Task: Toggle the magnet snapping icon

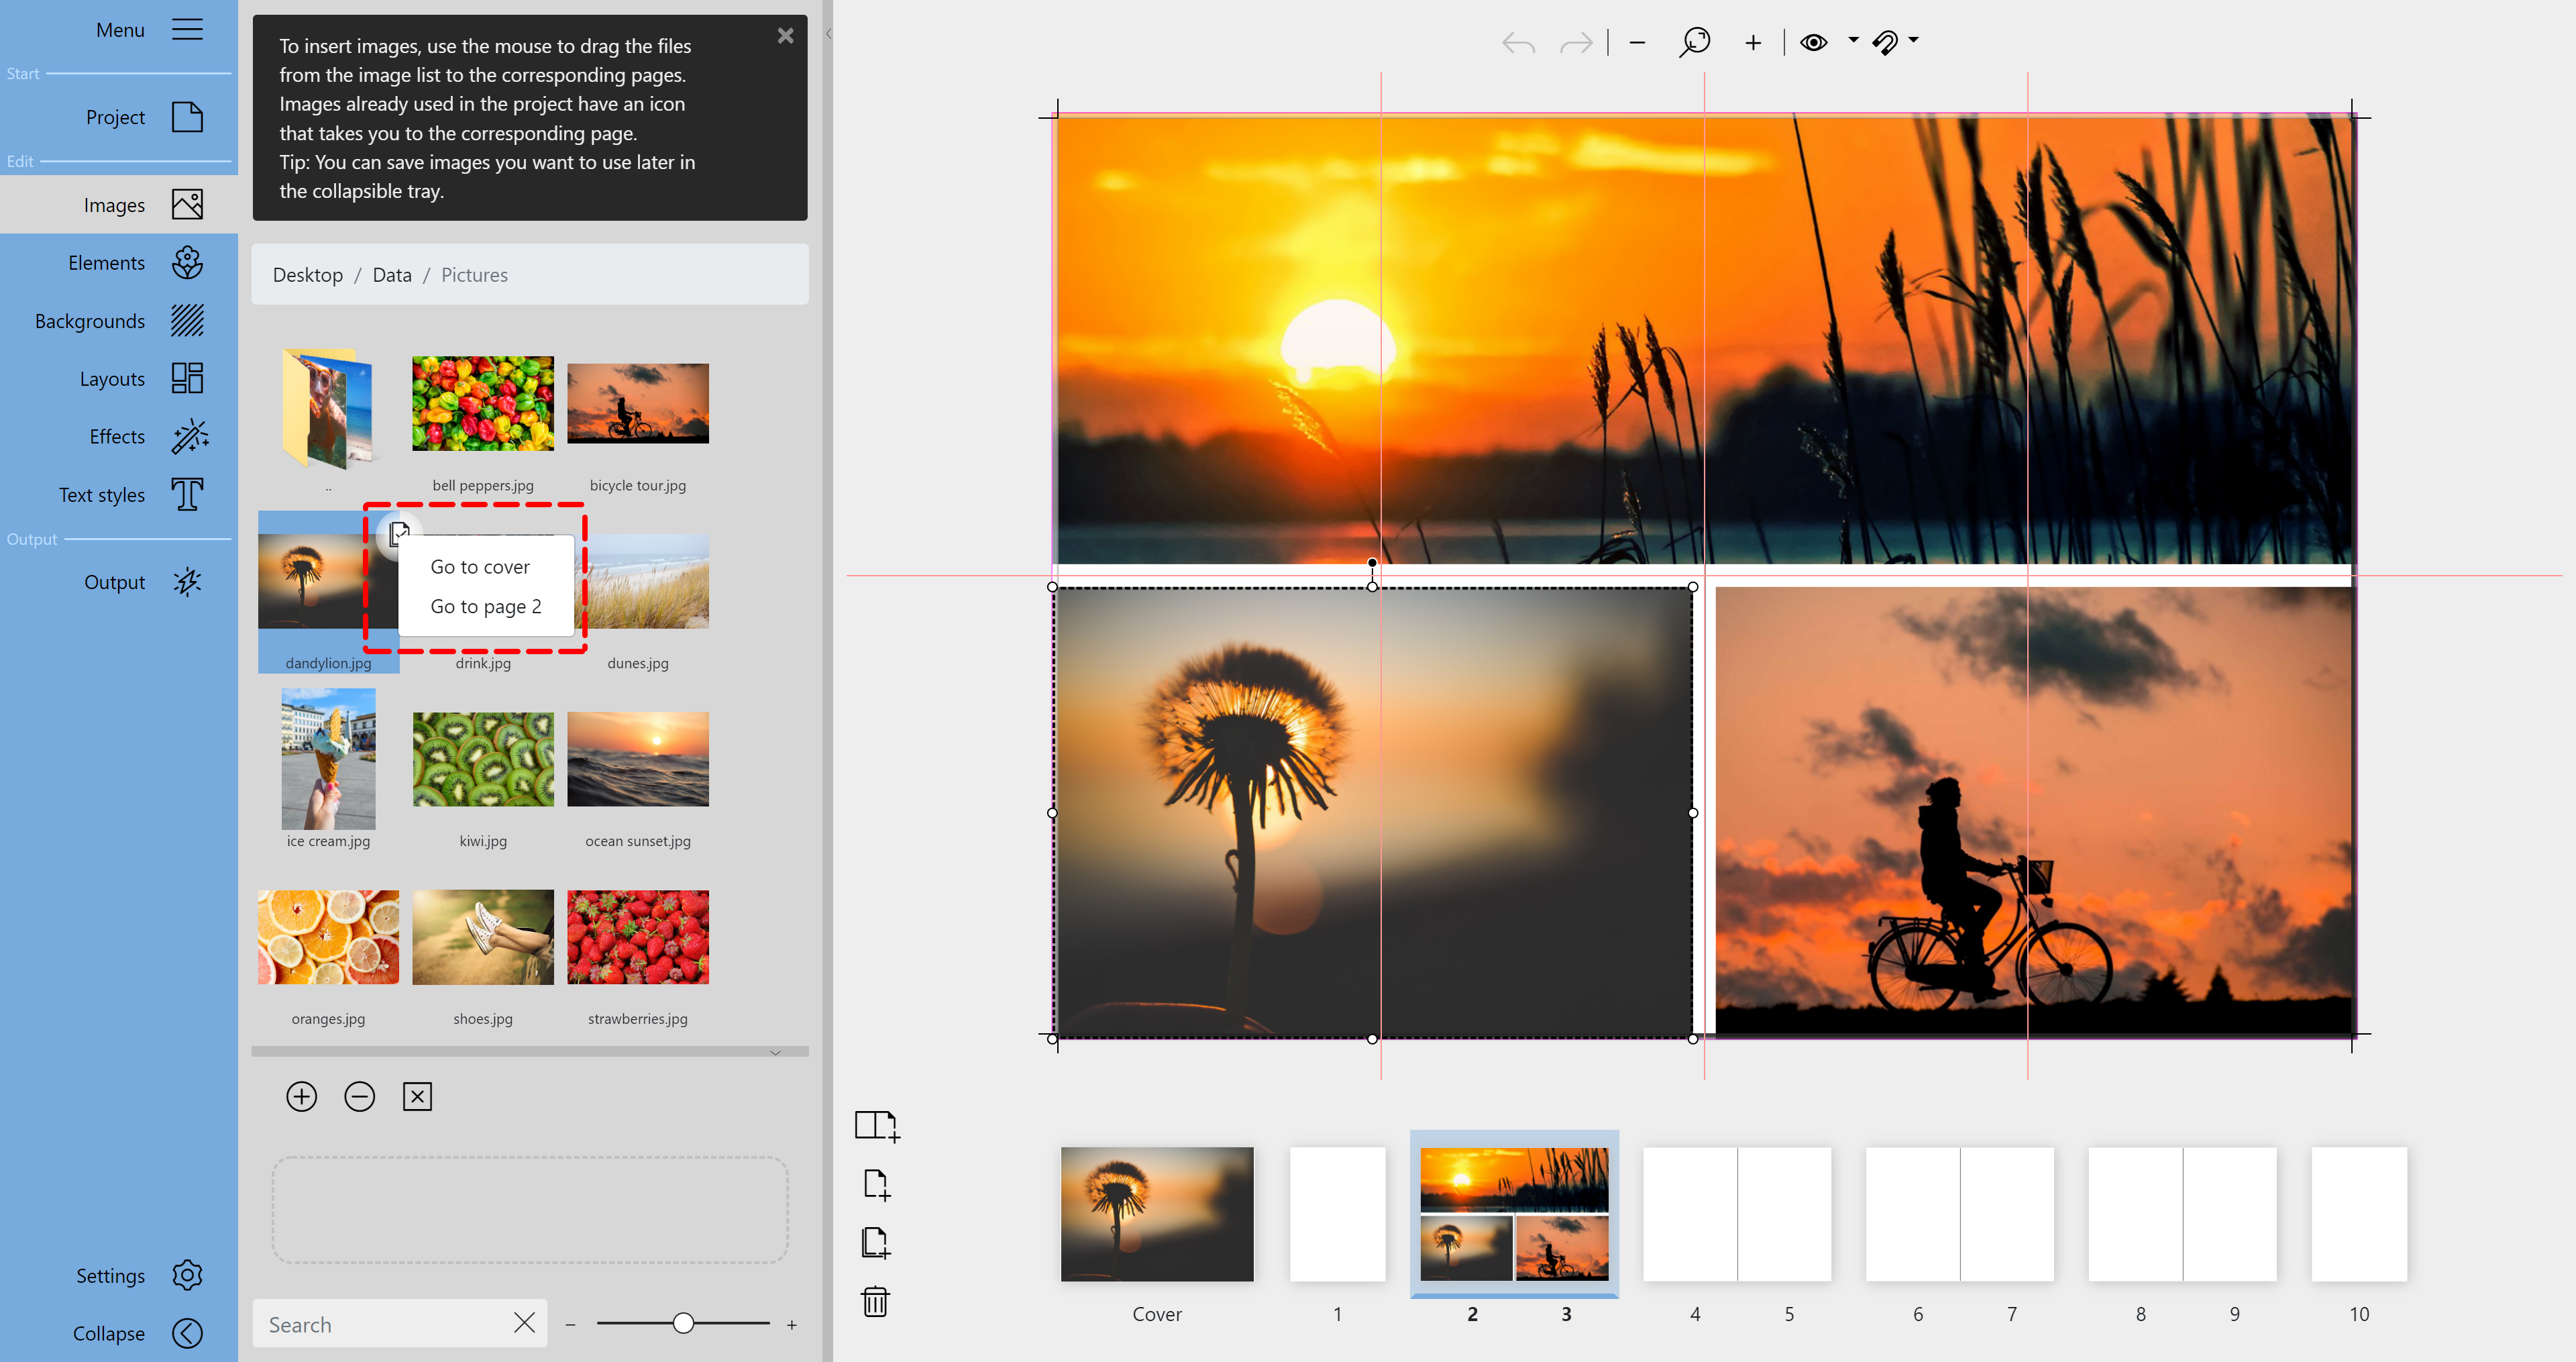Action: [1885, 42]
